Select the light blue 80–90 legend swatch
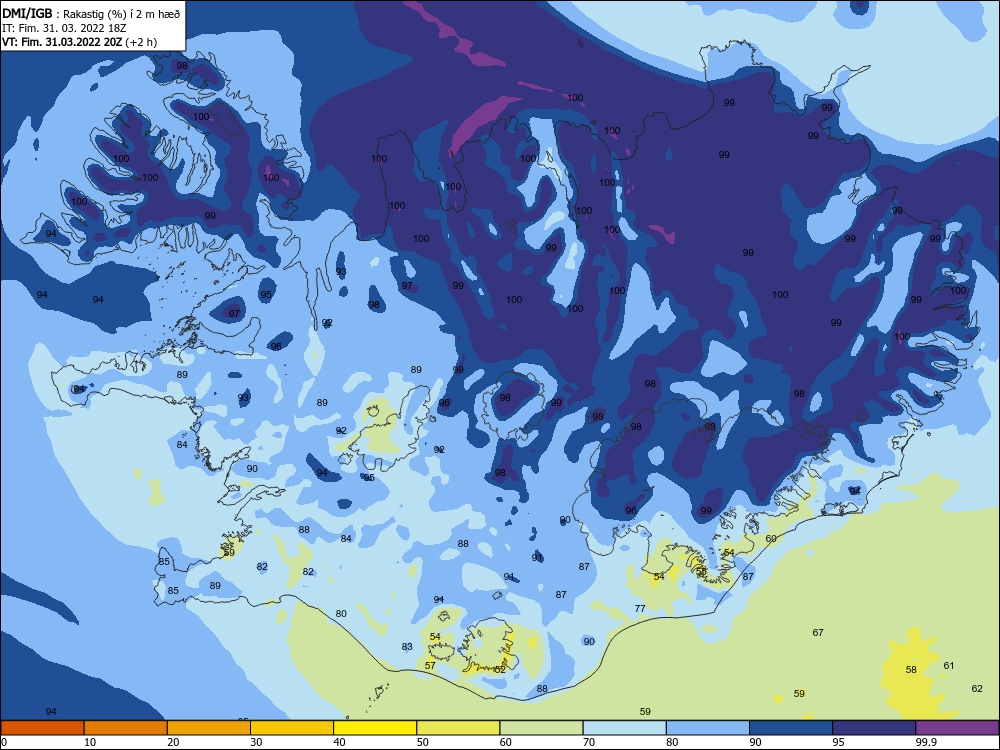Image resolution: width=1000 pixels, height=750 pixels. [708, 728]
